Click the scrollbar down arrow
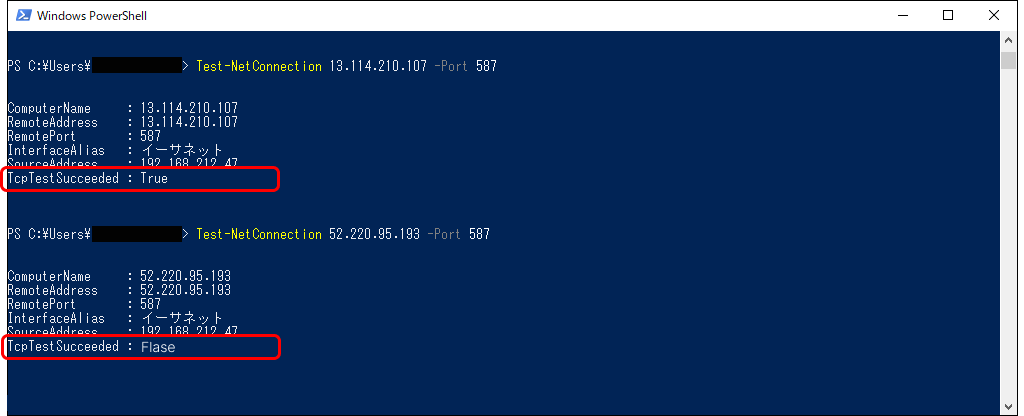 (x=1008, y=405)
